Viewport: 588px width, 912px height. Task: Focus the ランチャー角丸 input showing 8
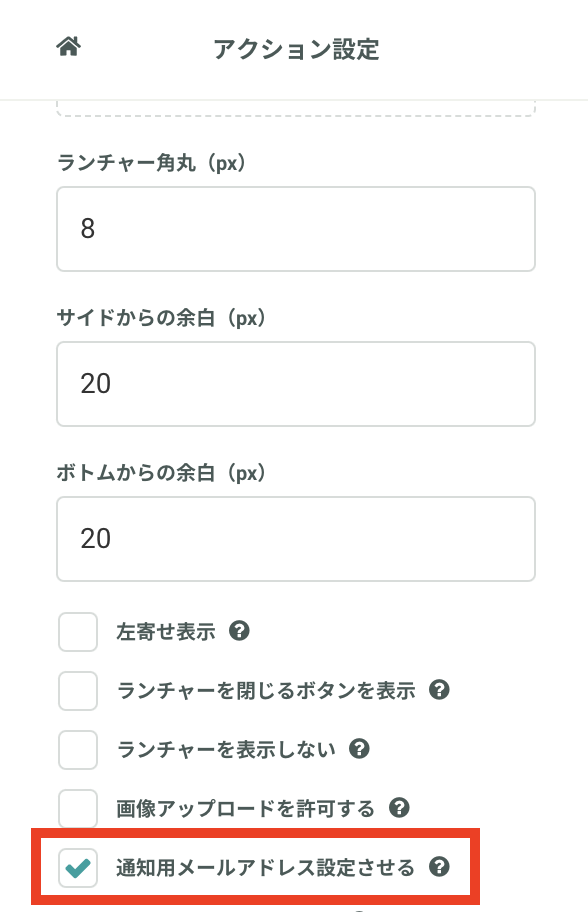(295, 229)
